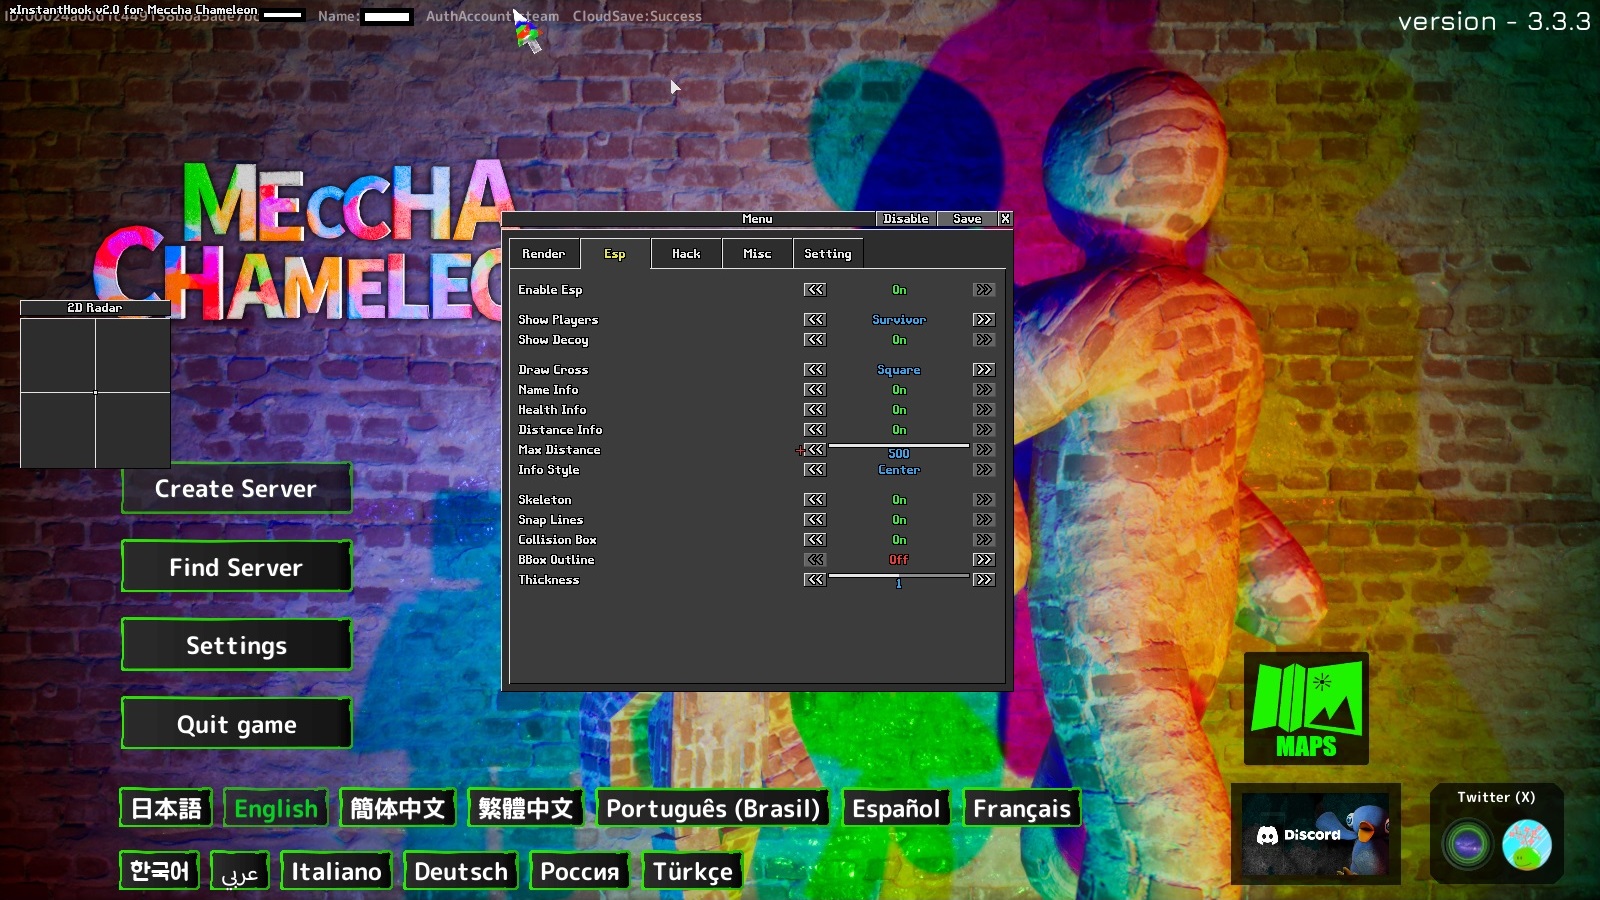Click right arrow for Enable Esp
The height and width of the screenshot is (900, 1600).
[x=984, y=290]
